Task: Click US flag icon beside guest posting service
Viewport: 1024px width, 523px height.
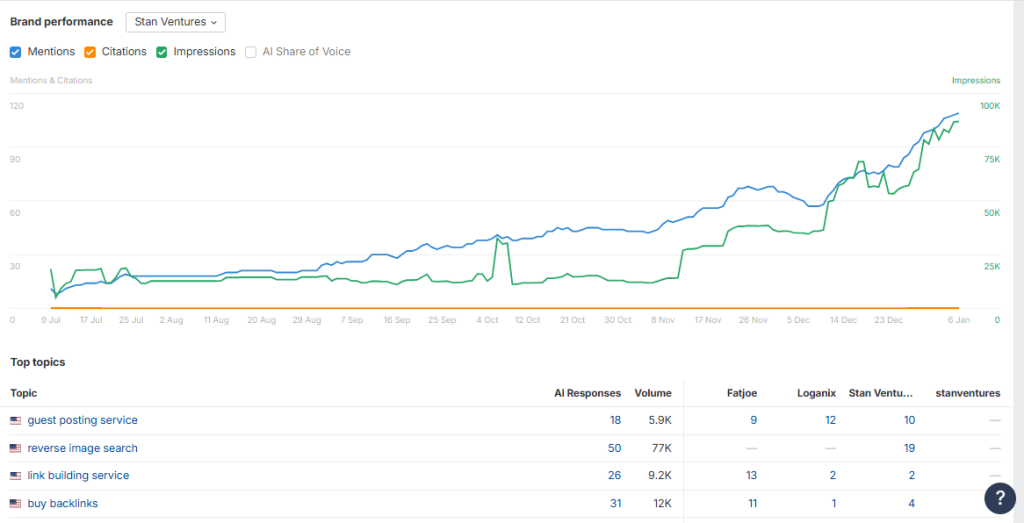Action: click(15, 421)
